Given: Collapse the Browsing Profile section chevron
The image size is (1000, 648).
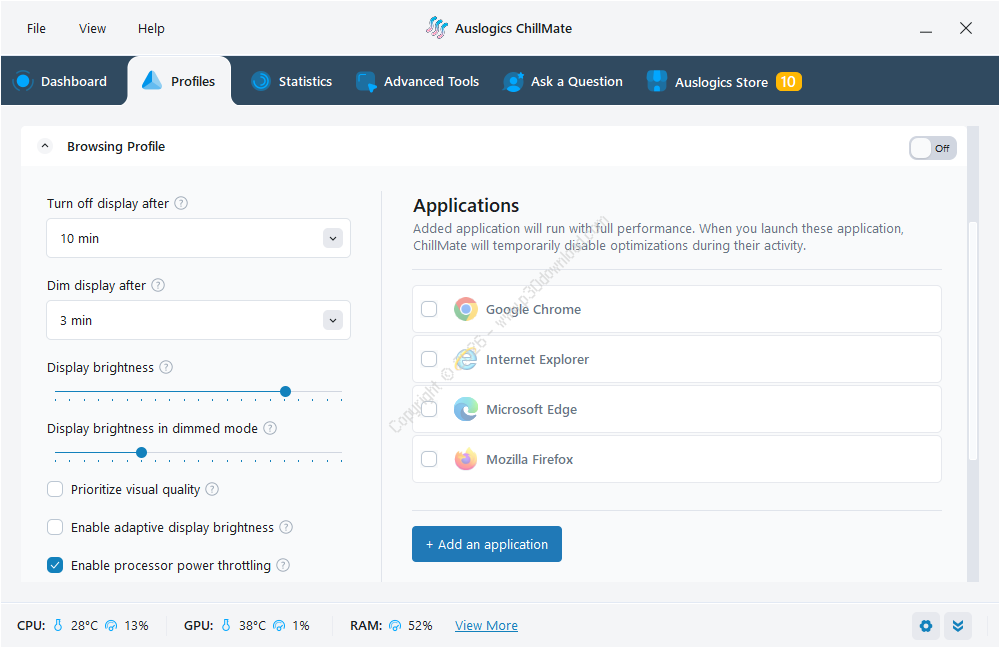Looking at the screenshot, I should tap(45, 146).
